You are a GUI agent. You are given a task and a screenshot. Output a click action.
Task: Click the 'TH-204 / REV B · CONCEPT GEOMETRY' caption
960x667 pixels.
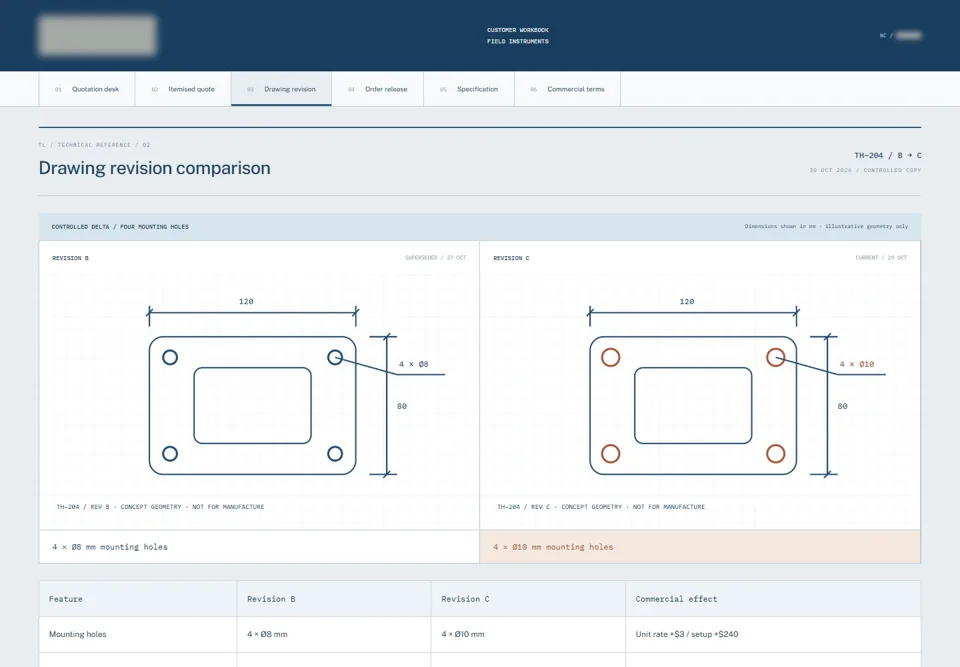tap(160, 507)
